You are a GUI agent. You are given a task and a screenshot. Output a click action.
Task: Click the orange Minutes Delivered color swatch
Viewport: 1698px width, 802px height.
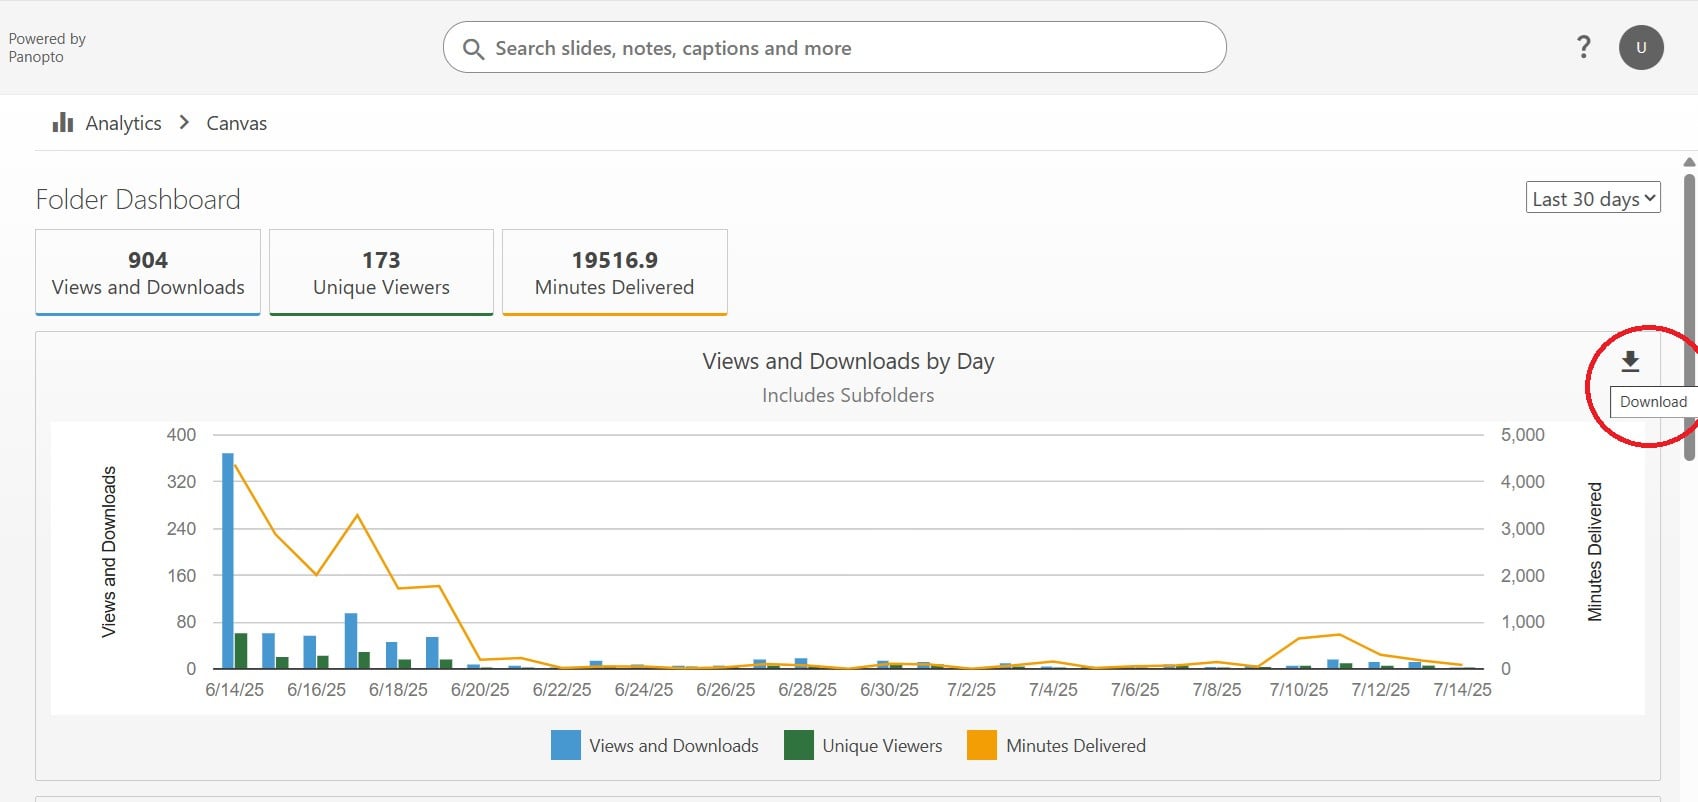(982, 745)
